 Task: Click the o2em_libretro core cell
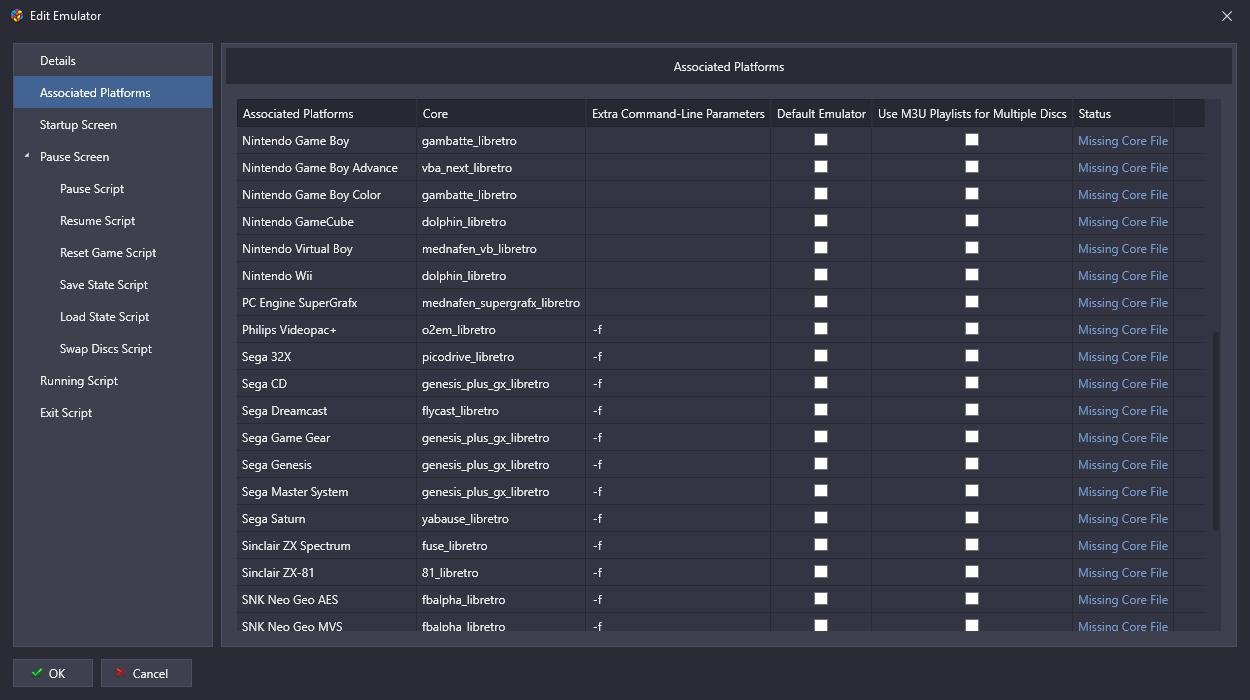pos(501,330)
